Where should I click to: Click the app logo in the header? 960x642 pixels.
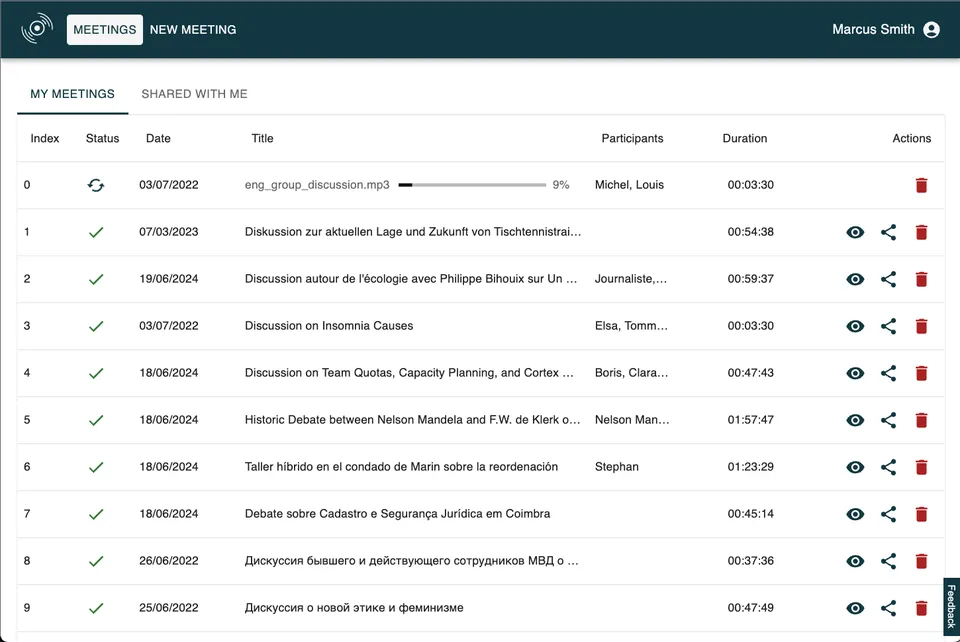click(37, 29)
